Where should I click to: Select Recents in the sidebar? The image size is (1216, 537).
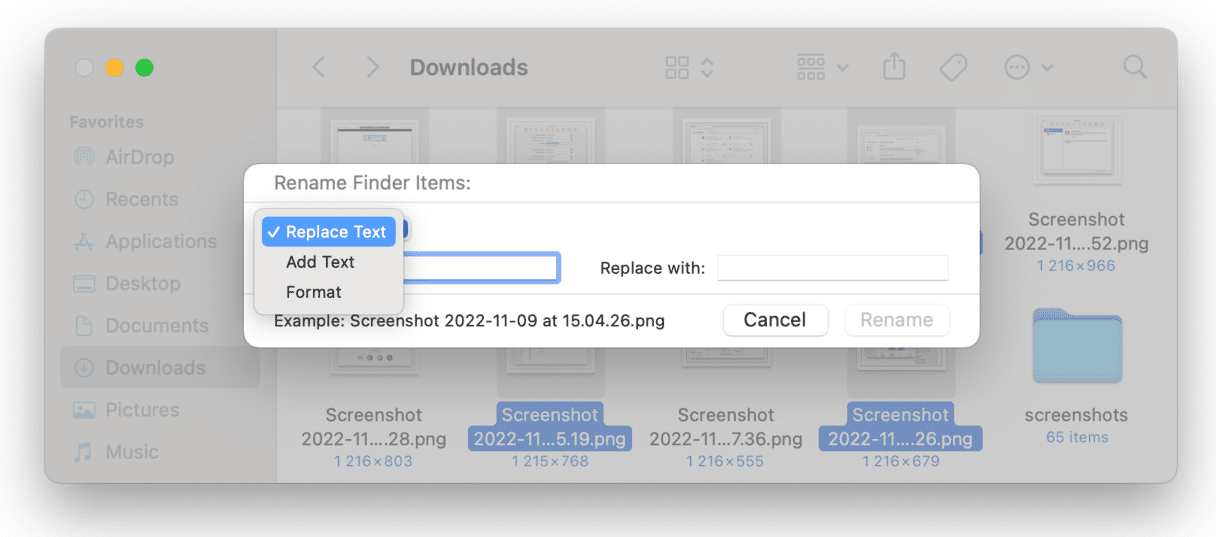click(x=141, y=200)
